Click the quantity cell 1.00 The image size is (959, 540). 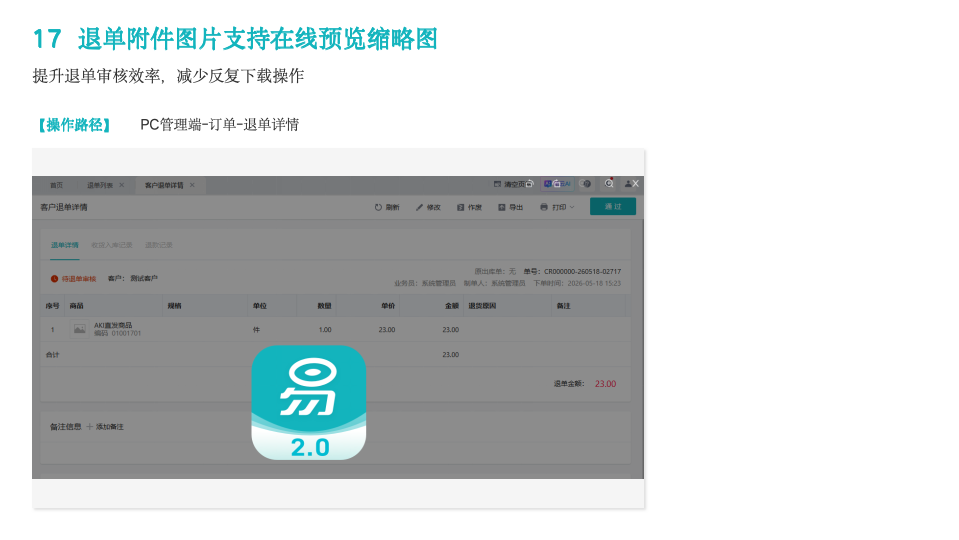(x=325, y=330)
